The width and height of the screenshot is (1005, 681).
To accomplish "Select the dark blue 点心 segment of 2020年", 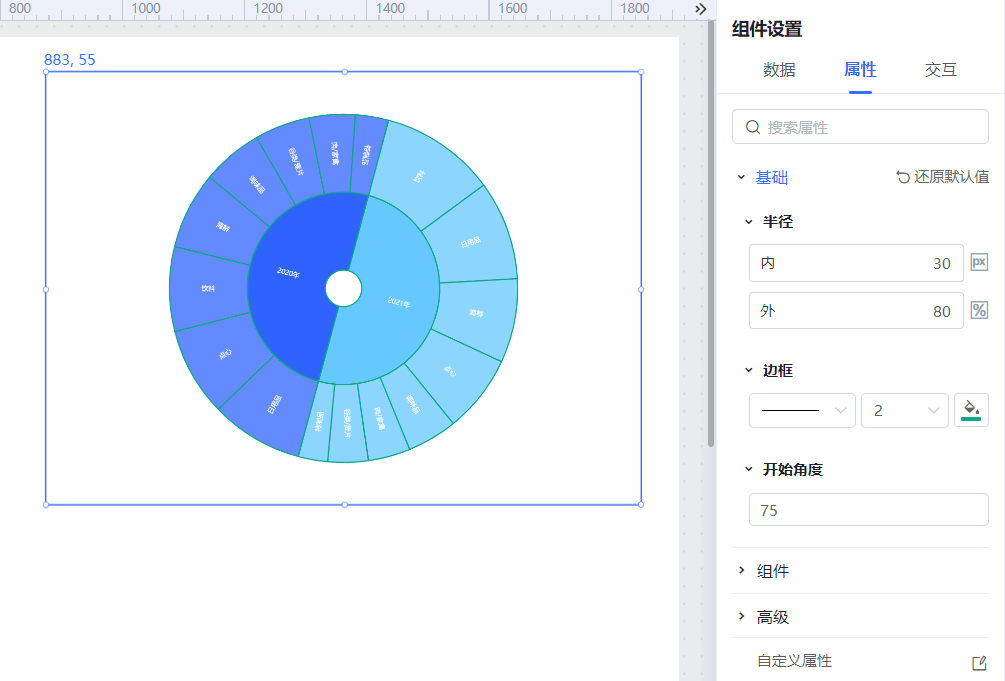I will pyautogui.click(x=225, y=354).
